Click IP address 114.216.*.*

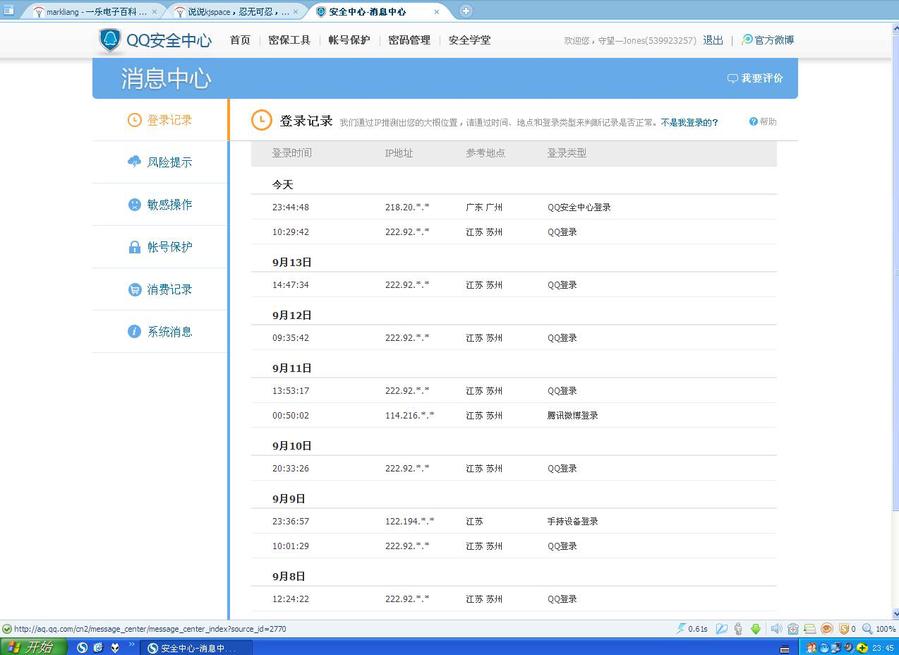point(409,416)
